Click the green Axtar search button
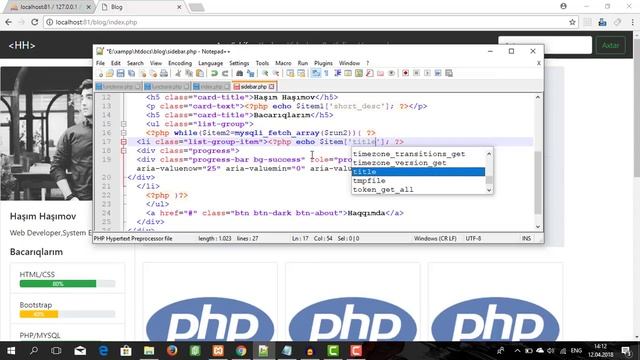The width and height of the screenshot is (640, 360). (x=611, y=45)
